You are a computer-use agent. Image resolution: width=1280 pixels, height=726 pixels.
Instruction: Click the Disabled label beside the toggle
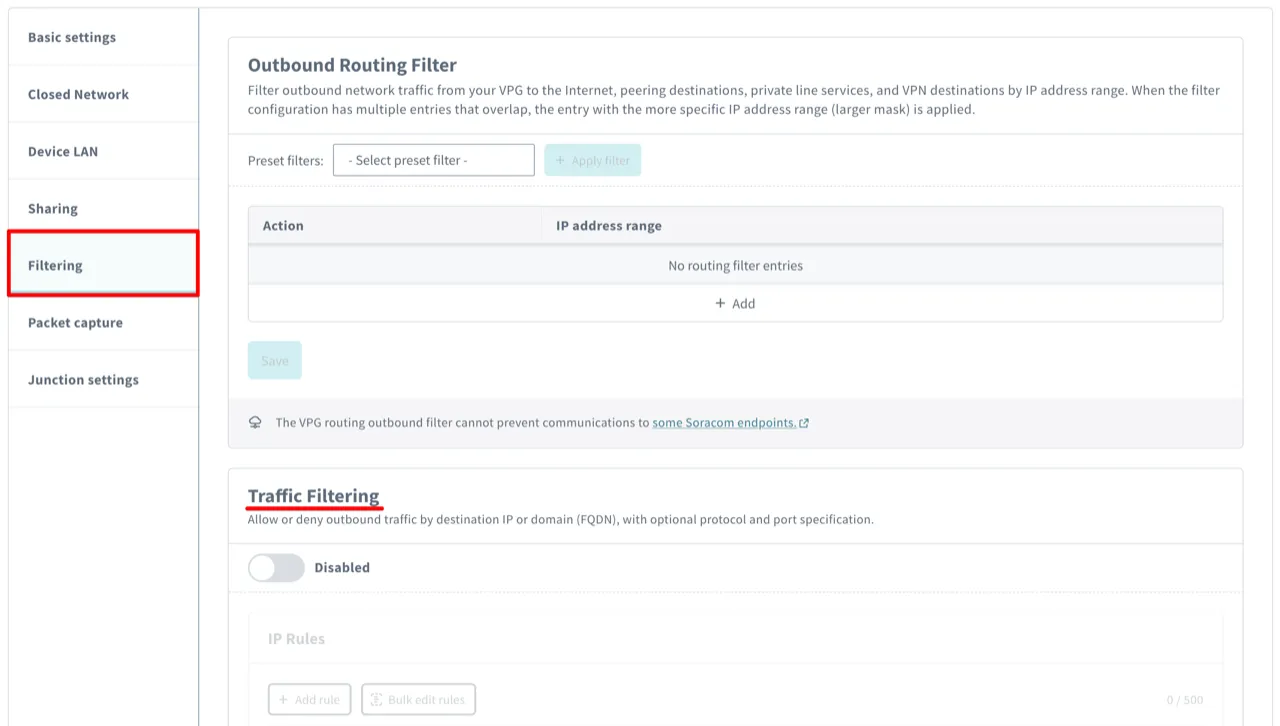coord(342,567)
